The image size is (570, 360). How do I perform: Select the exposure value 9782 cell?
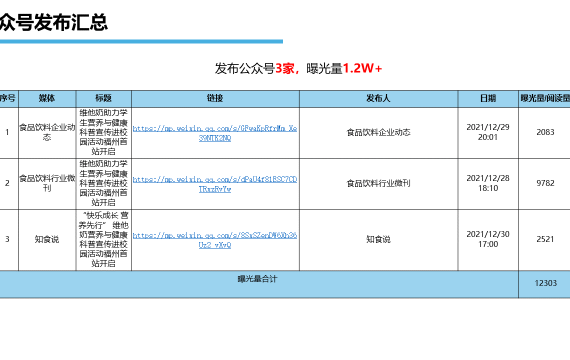(545, 183)
